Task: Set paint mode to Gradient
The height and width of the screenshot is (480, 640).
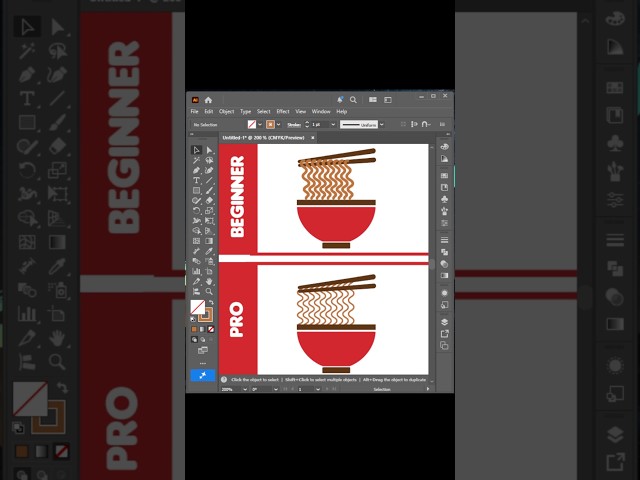Action: tap(202, 329)
